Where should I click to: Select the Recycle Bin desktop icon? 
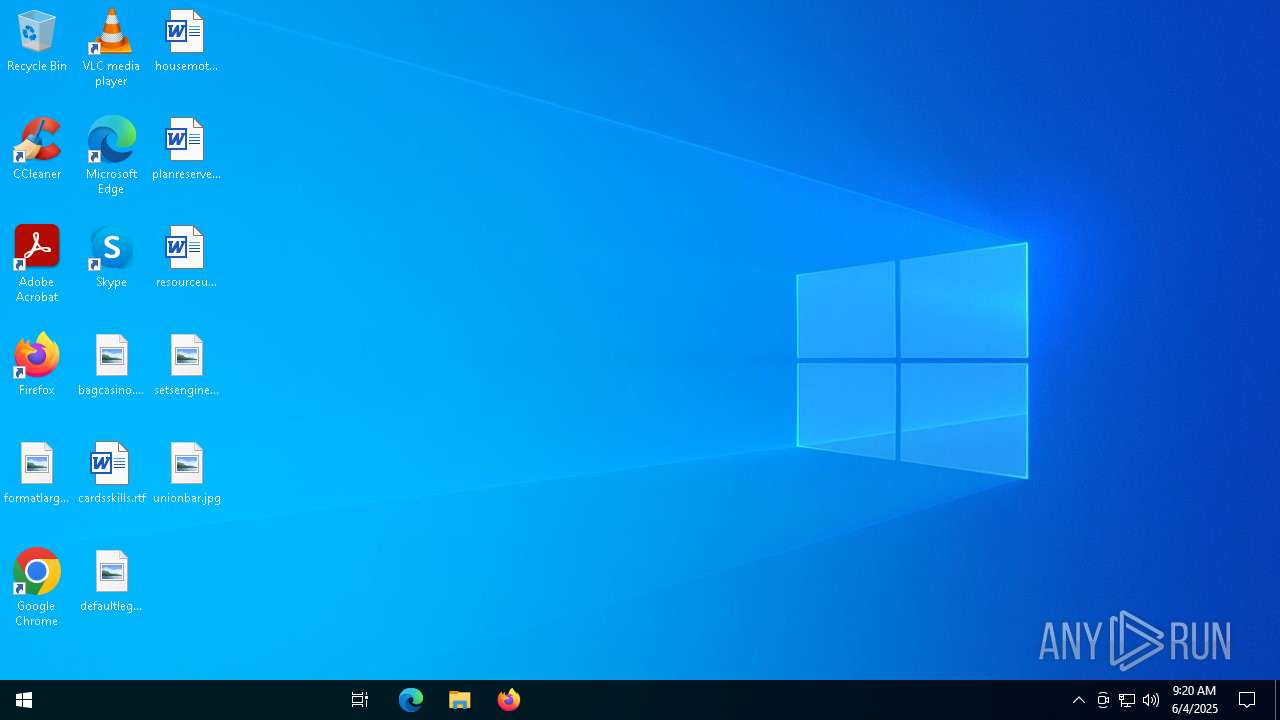[37, 42]
